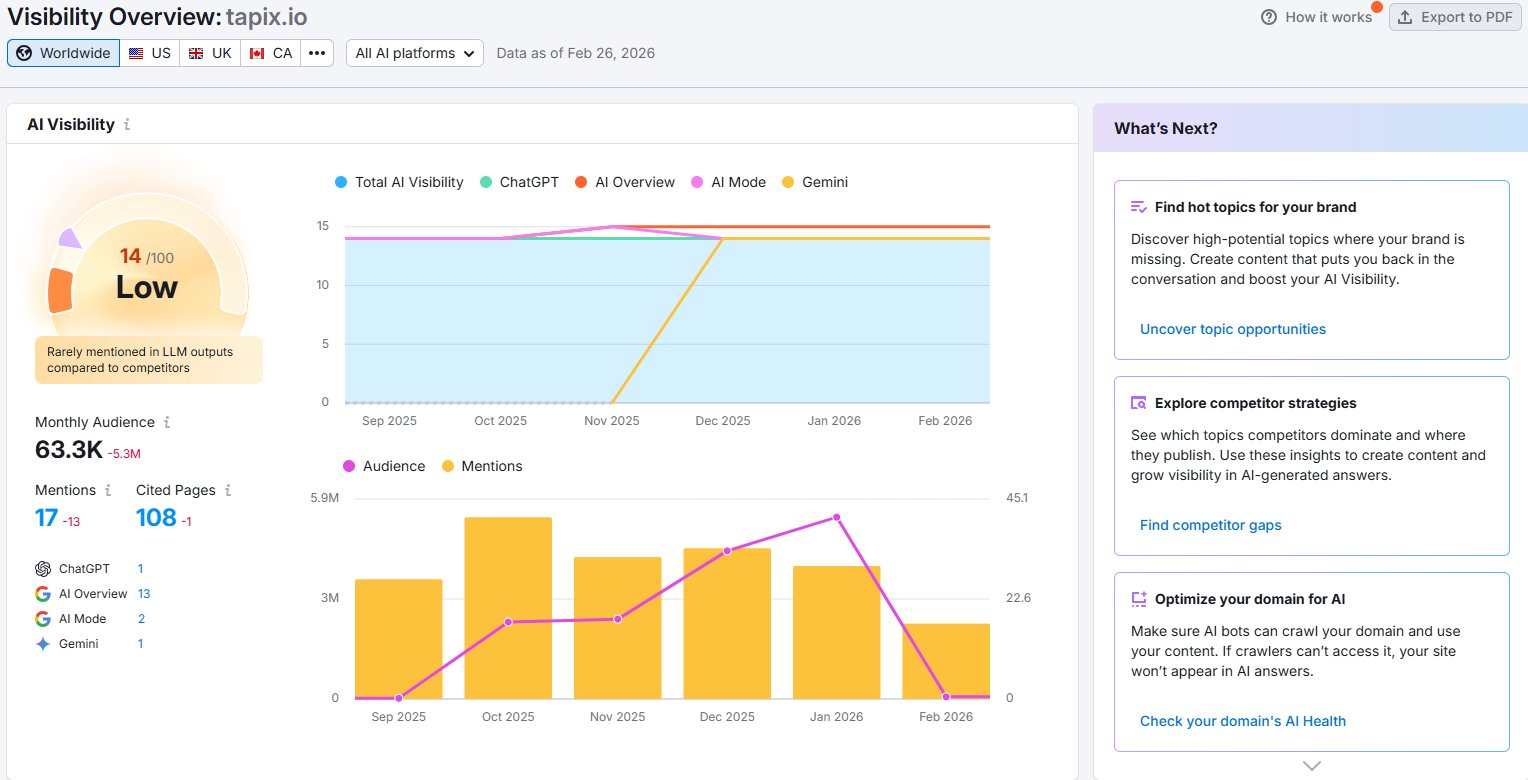
Task: Click the info icon beside Monthly Audience
Action: [x=167, y=422]
